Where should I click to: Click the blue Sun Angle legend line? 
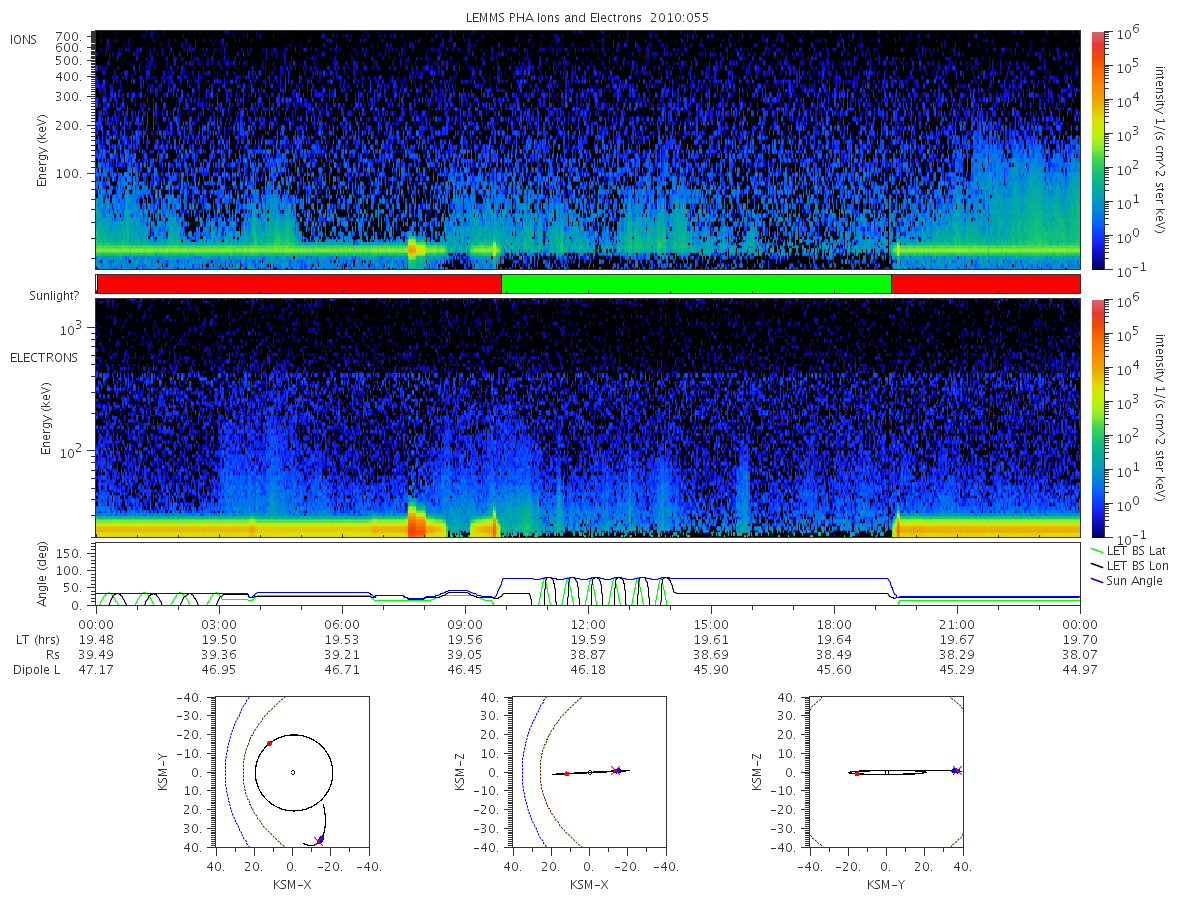point(1098,581)
